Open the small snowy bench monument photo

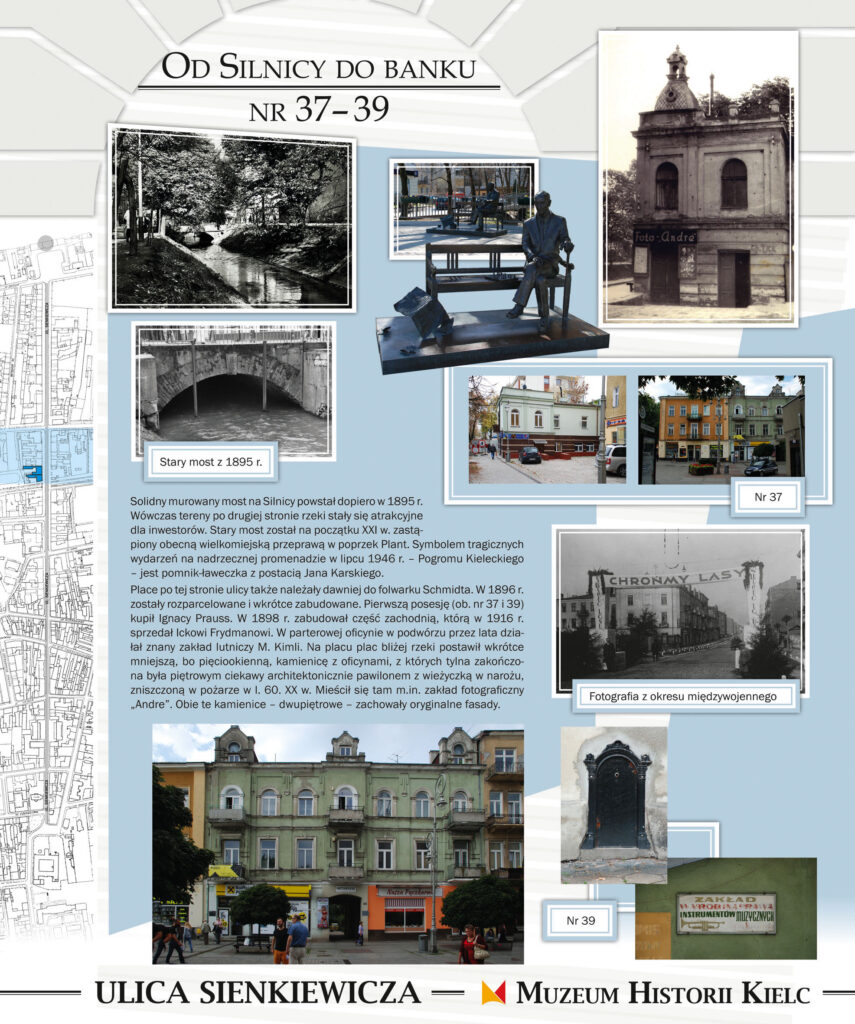point(464,208)
